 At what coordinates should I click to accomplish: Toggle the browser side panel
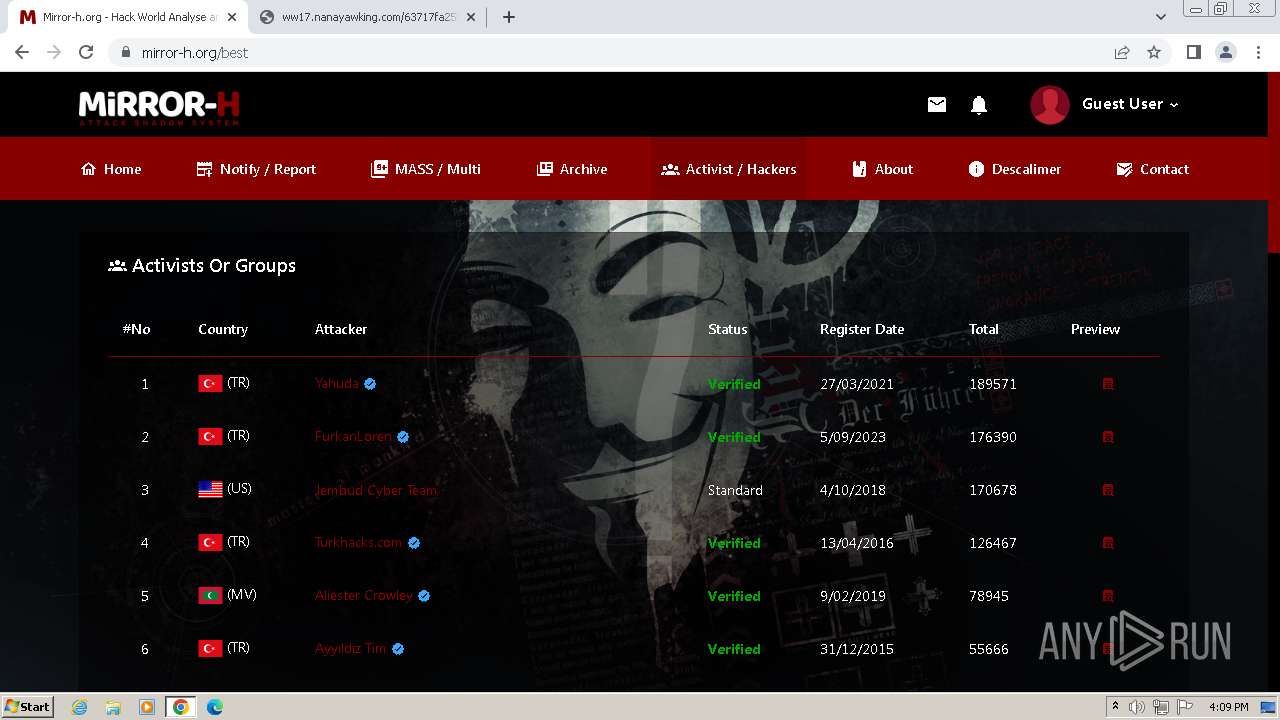[1193, 52]
